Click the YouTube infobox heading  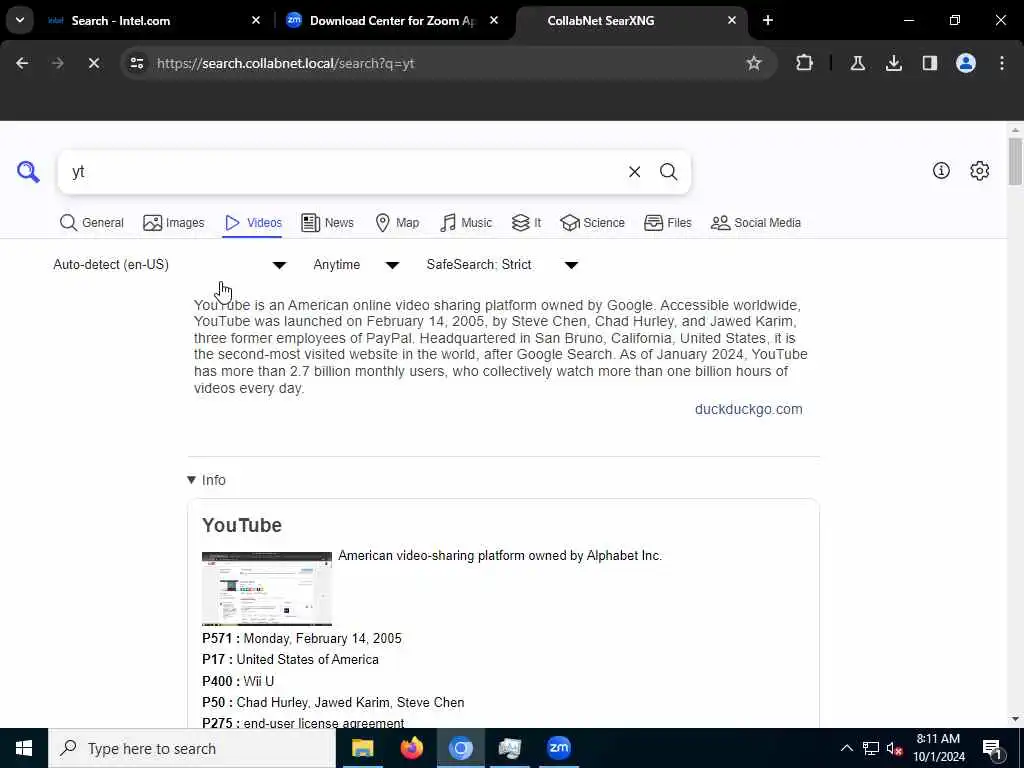(242, 525)
